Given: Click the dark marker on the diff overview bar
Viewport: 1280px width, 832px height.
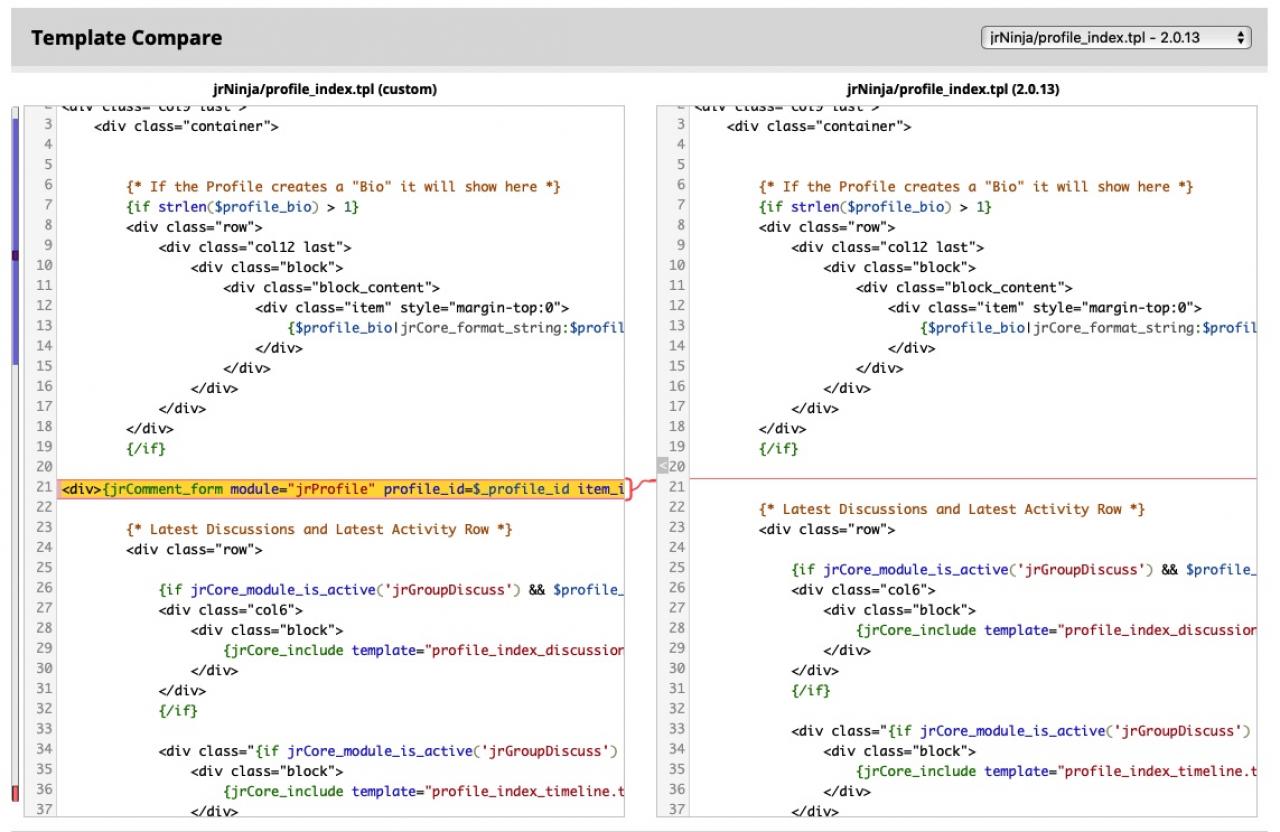Looking at the screenshot, I should (14, 257).
